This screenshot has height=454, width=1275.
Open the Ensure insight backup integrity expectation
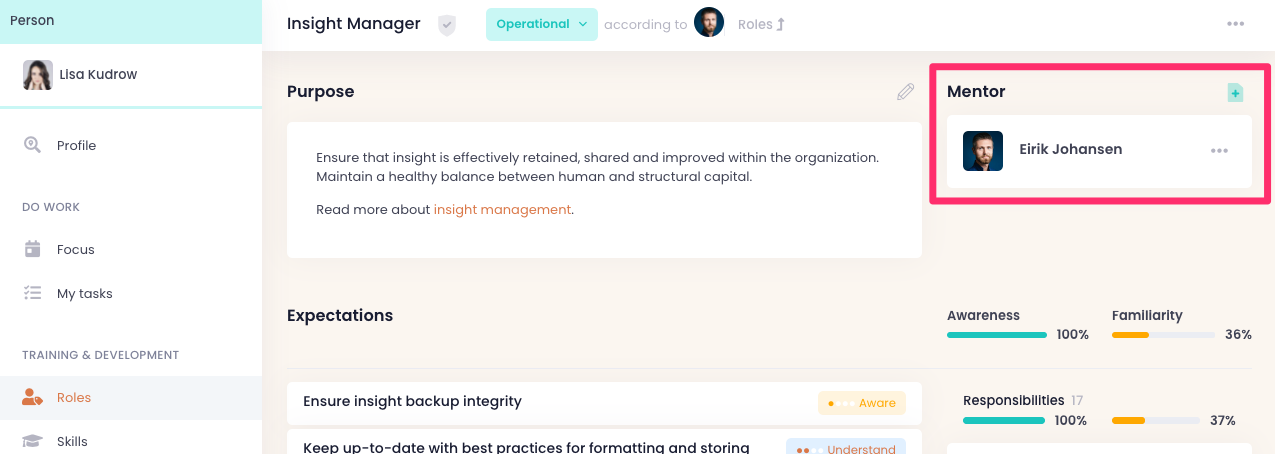point(412,402)
